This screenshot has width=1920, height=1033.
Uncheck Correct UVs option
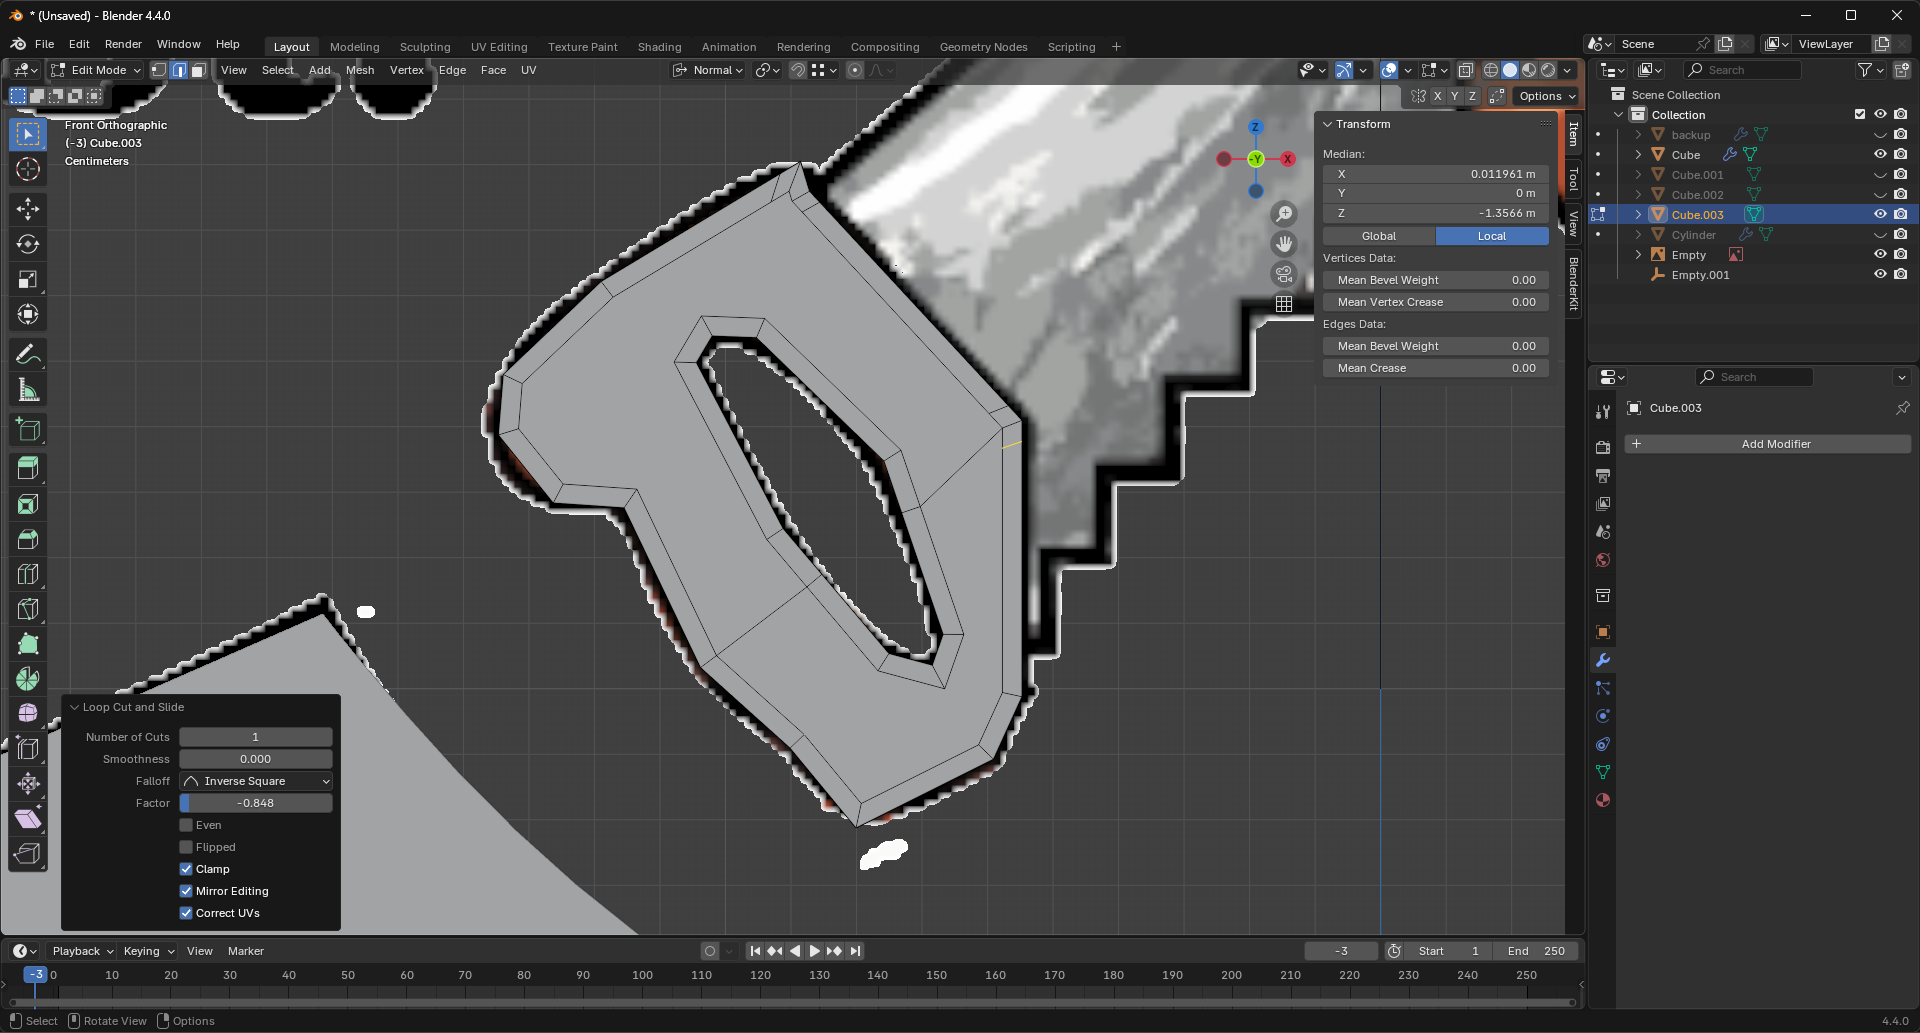pyautogui.click(x=186, y=913)
